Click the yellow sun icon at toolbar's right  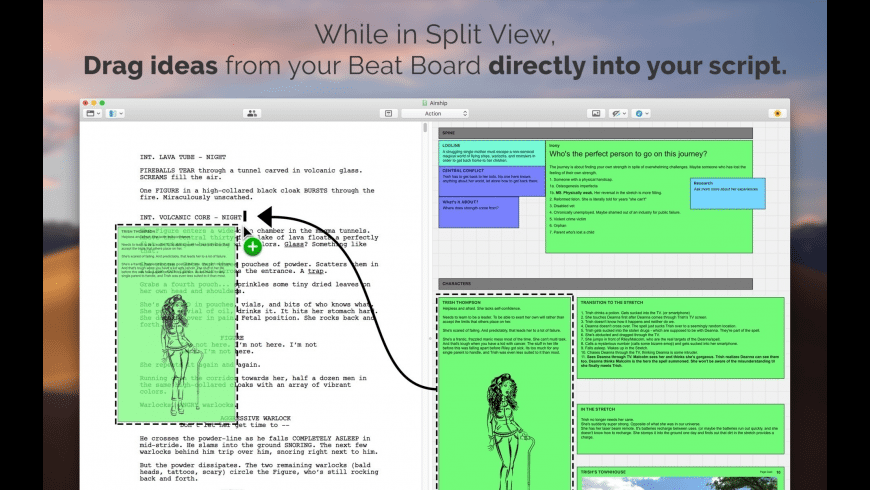(x=777, y=113)
